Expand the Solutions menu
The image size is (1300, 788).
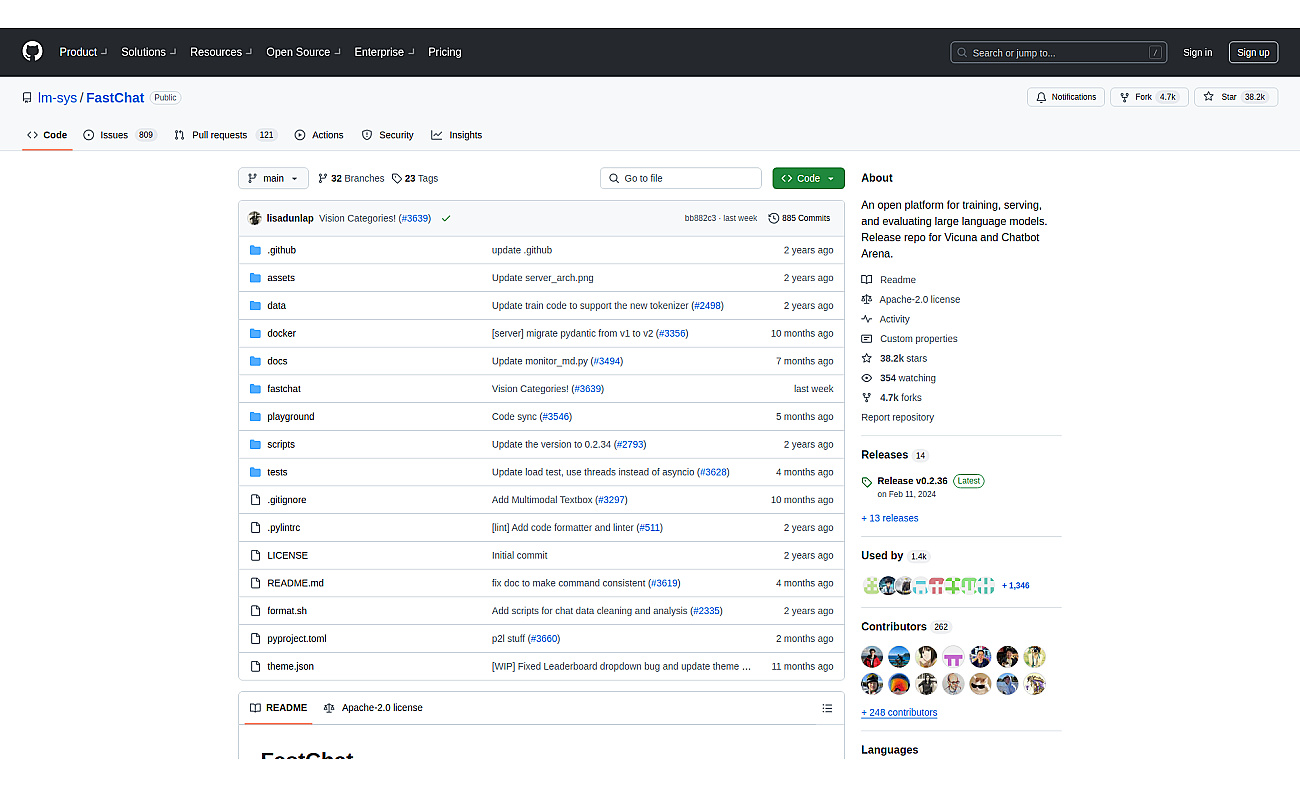[x=148, y=52]
